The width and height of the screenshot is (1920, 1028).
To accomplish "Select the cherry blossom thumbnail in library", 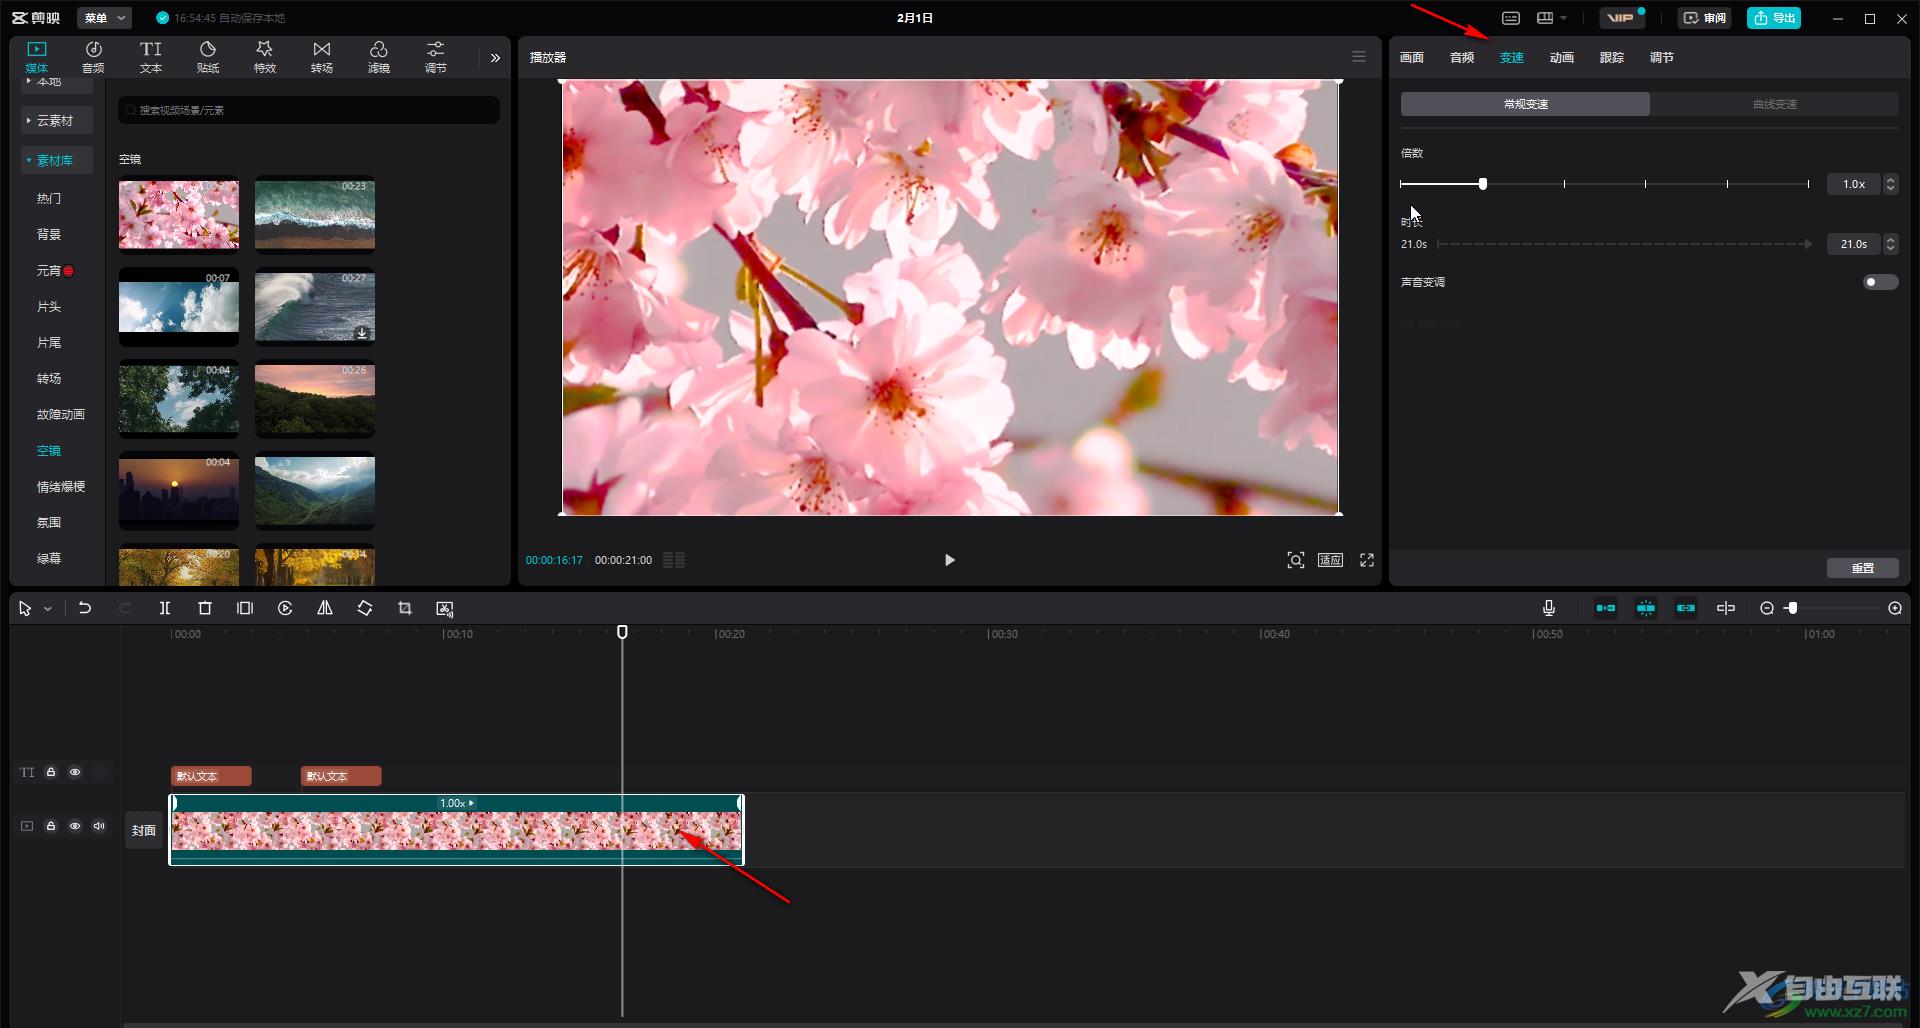I will pyautogui.click(x=179, y=215).
